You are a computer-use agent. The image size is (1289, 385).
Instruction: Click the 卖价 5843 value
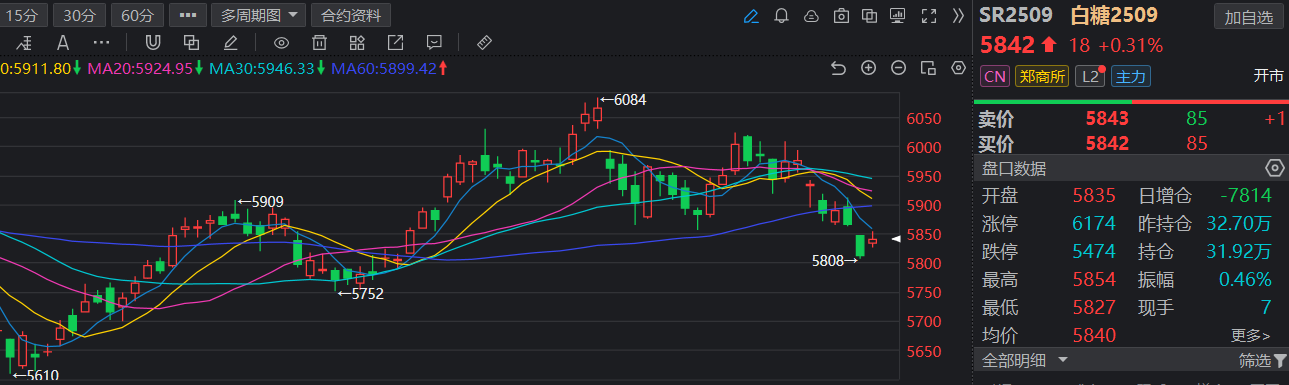point(1107,119)
